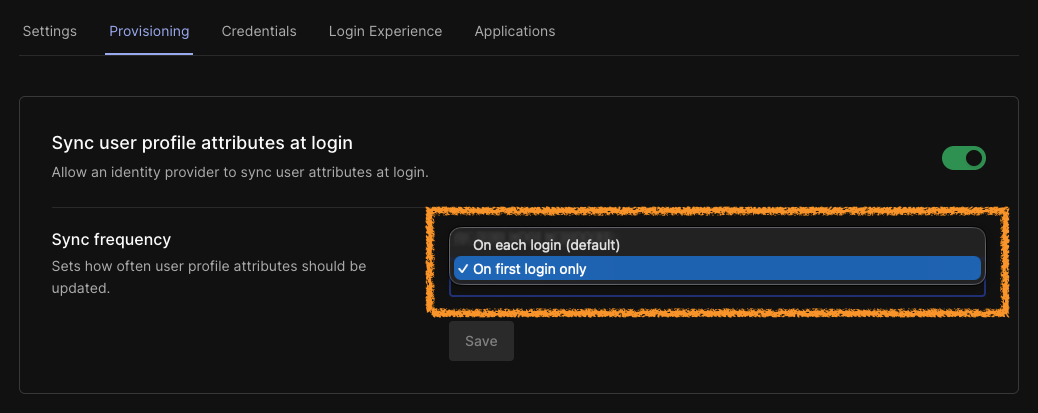1038x413 pixels.
Task: Open the Login Experience tab
Action: (385, 31)
